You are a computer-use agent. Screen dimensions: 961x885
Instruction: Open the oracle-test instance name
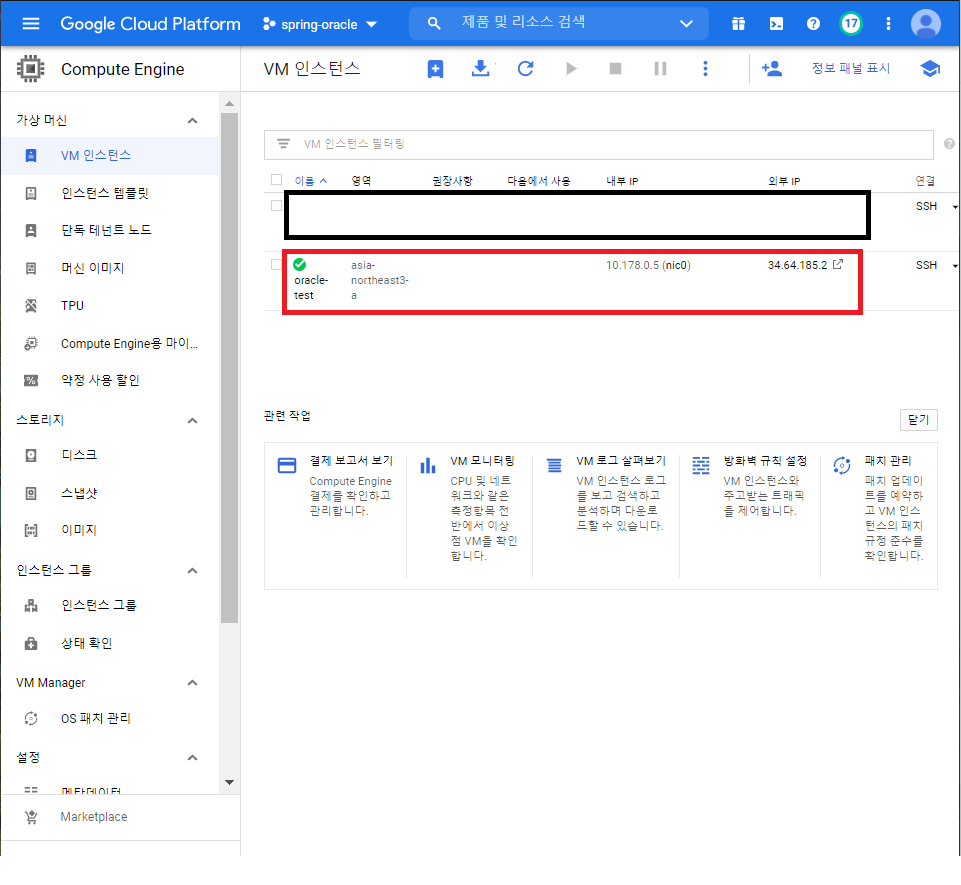(311, 287)
